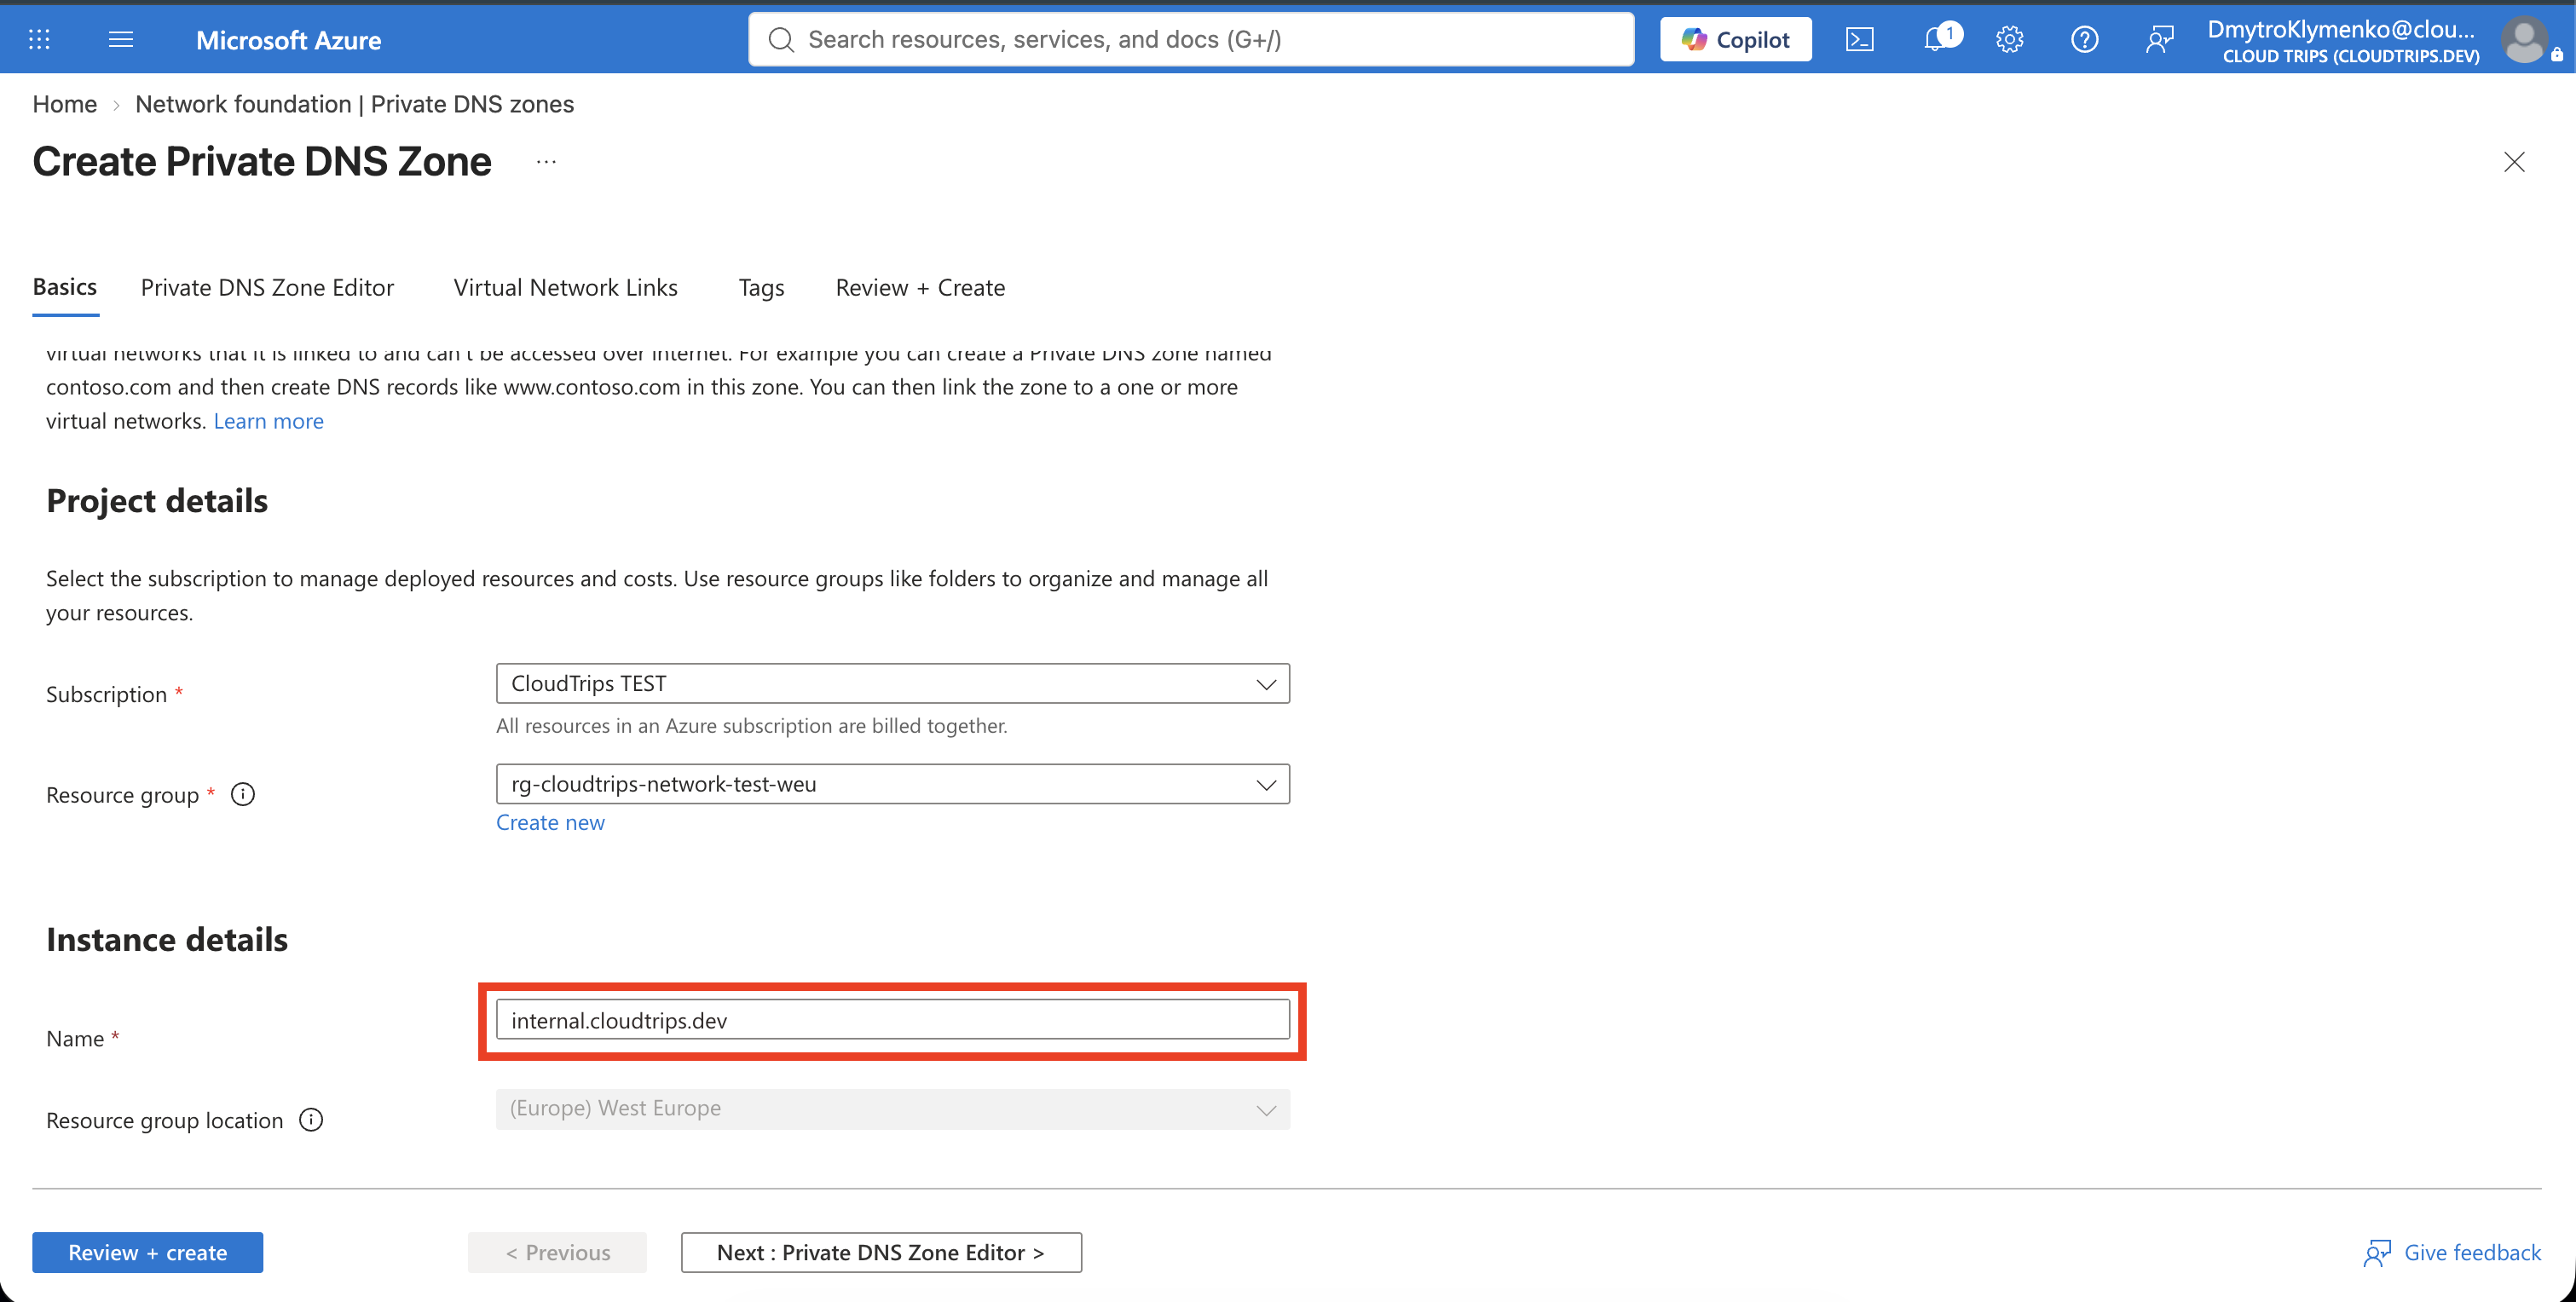The width and height of the screenshot is (2576, 1302).
Task: Click Resource group info icon
Action: 243,795
